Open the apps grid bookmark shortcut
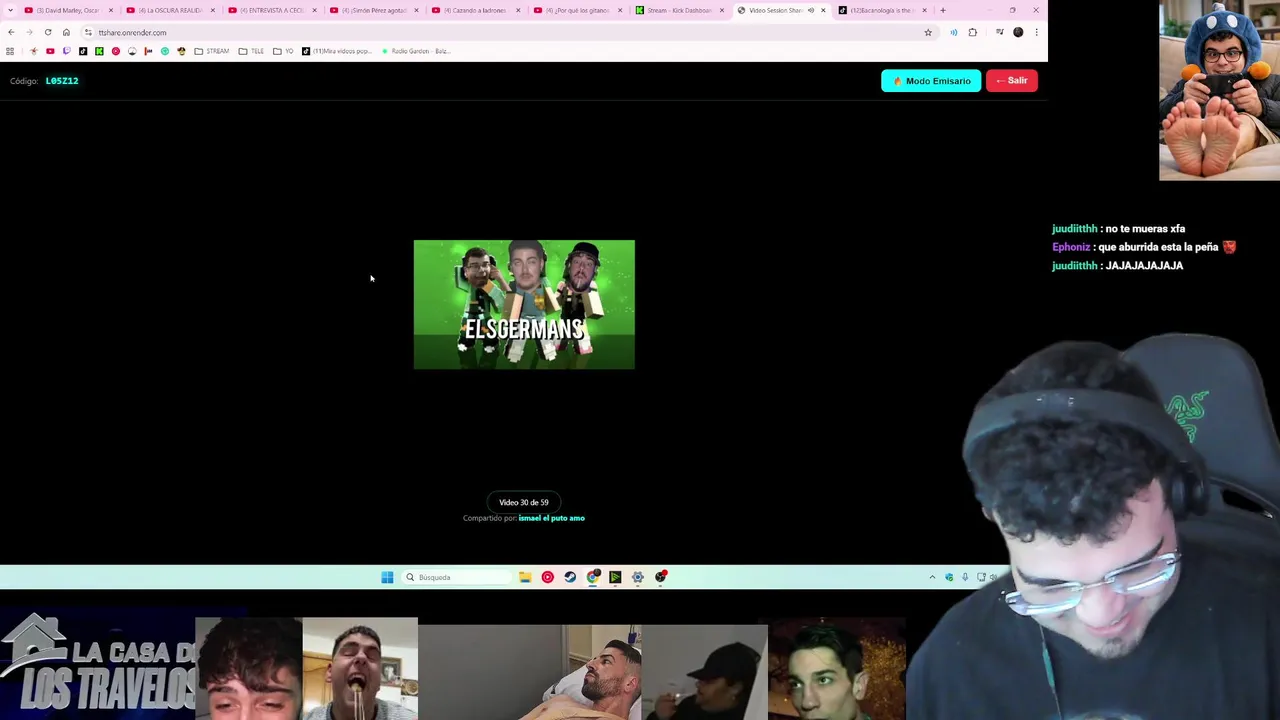This screenshot has height=720, width=1280. (x=10, y=51)
